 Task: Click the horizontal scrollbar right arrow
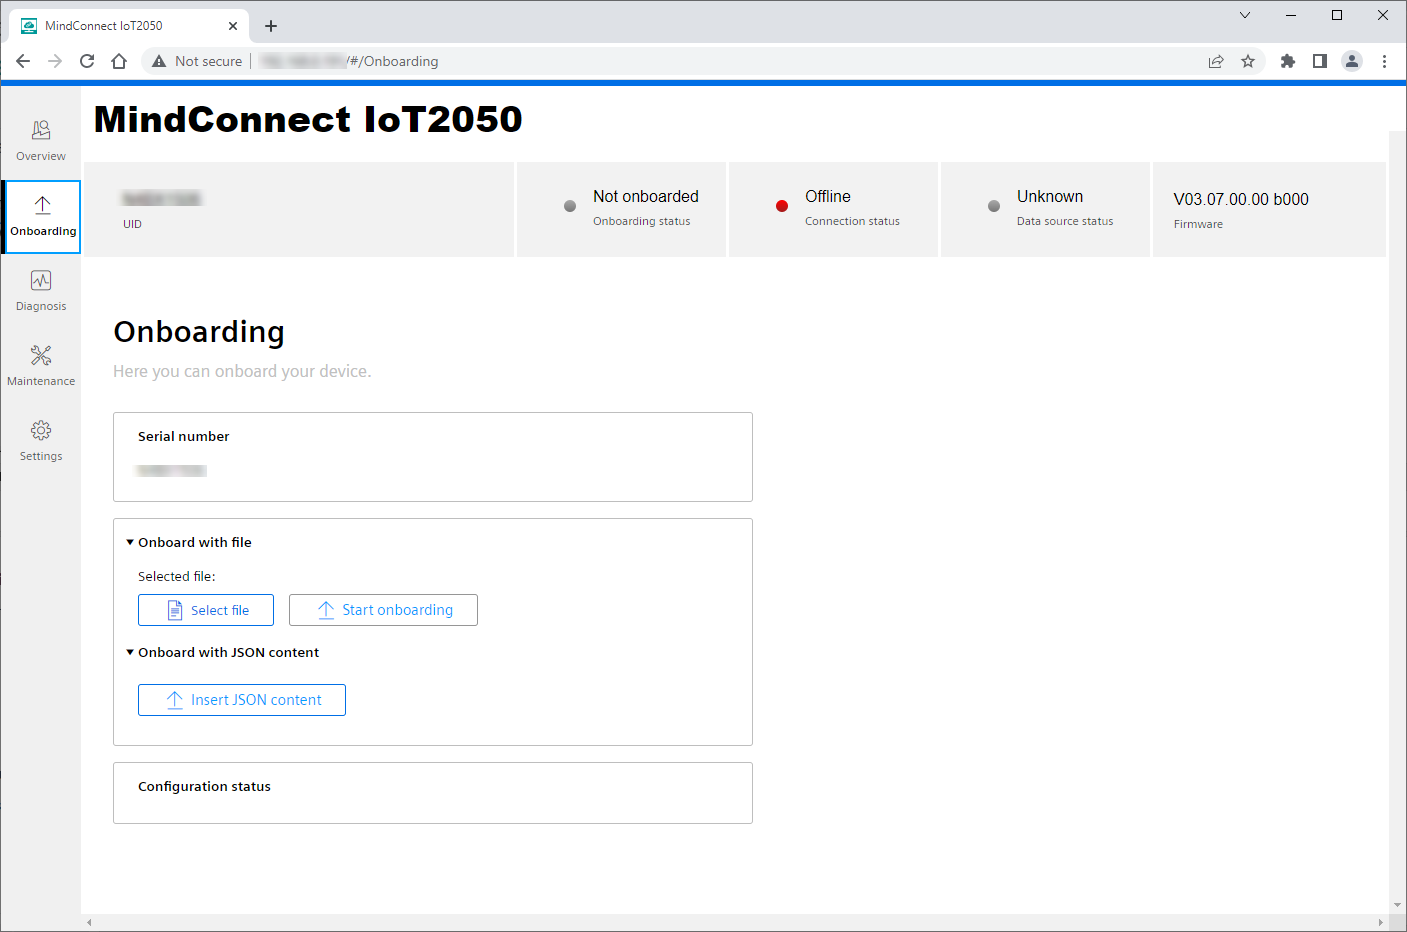pyautogui.click(x=1381, y=922)
